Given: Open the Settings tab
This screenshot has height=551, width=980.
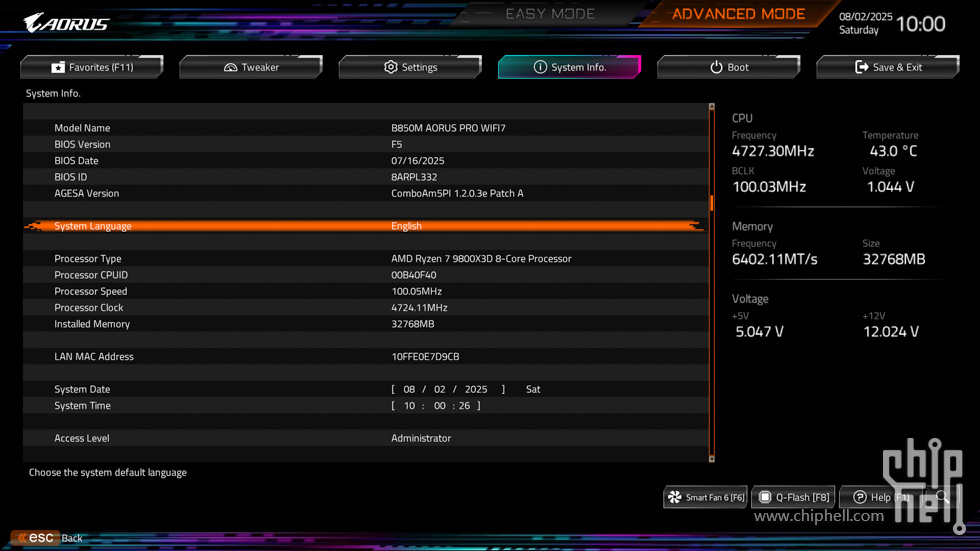Looking at the screenshot, I should pyautogui.click(x=410, y=67).
